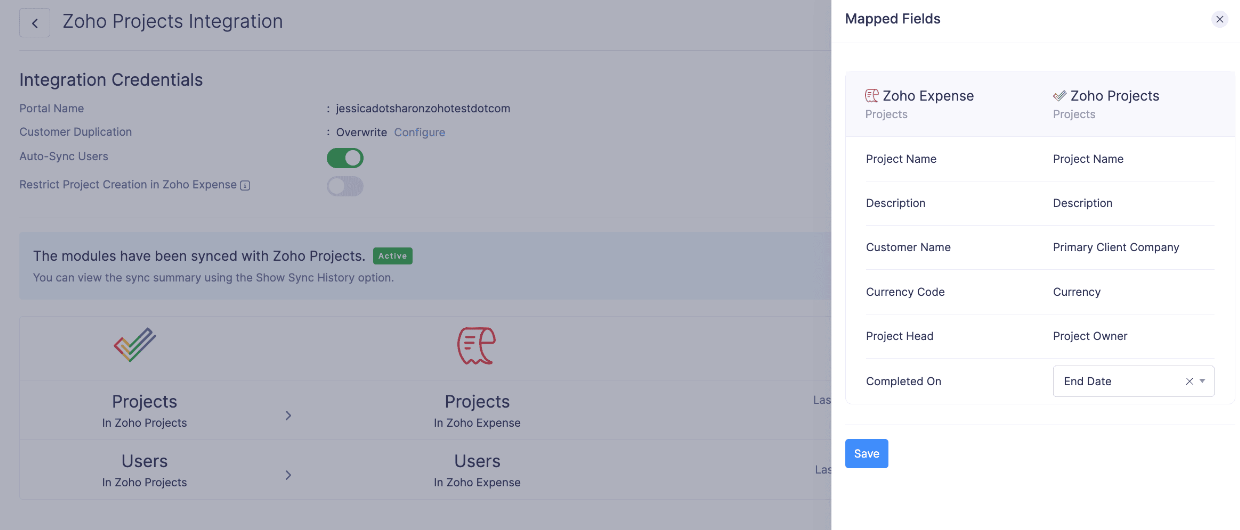Click info icon beside Restrict Project Creation
Image resolution: width=1240 pixels, height=530 pixels.
tap(245, 185)
